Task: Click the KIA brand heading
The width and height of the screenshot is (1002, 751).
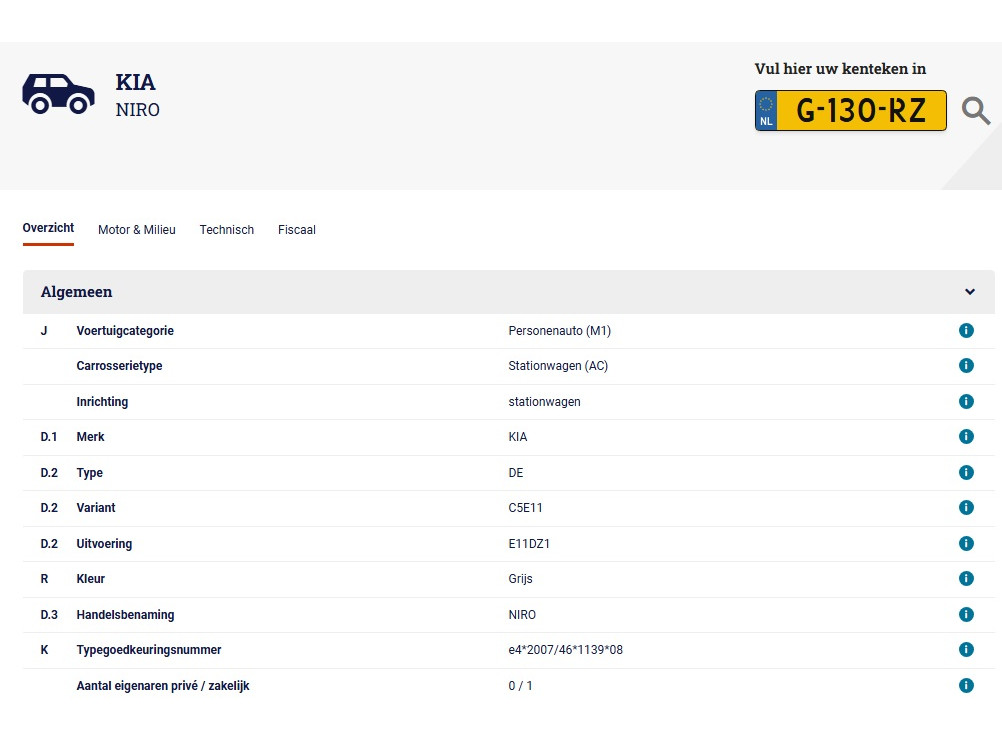Action: (135, 82)
